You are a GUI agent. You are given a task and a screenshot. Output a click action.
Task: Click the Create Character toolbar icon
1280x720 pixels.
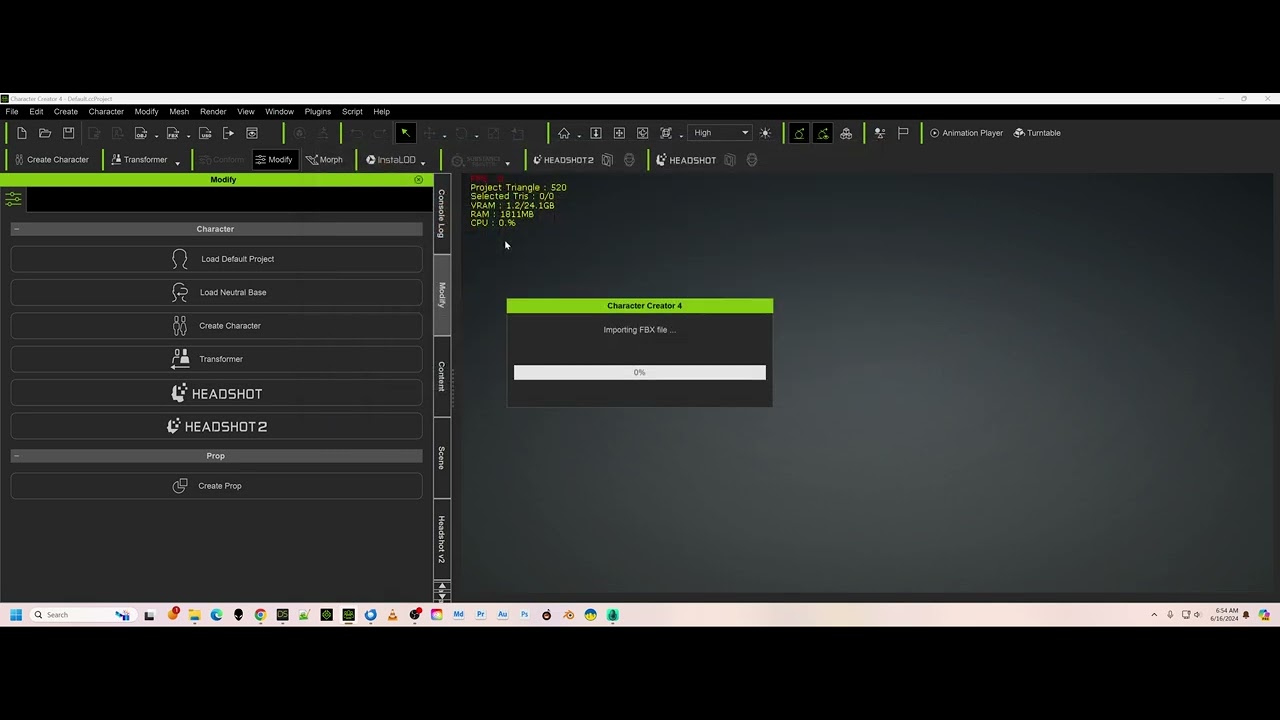point(52,160)
